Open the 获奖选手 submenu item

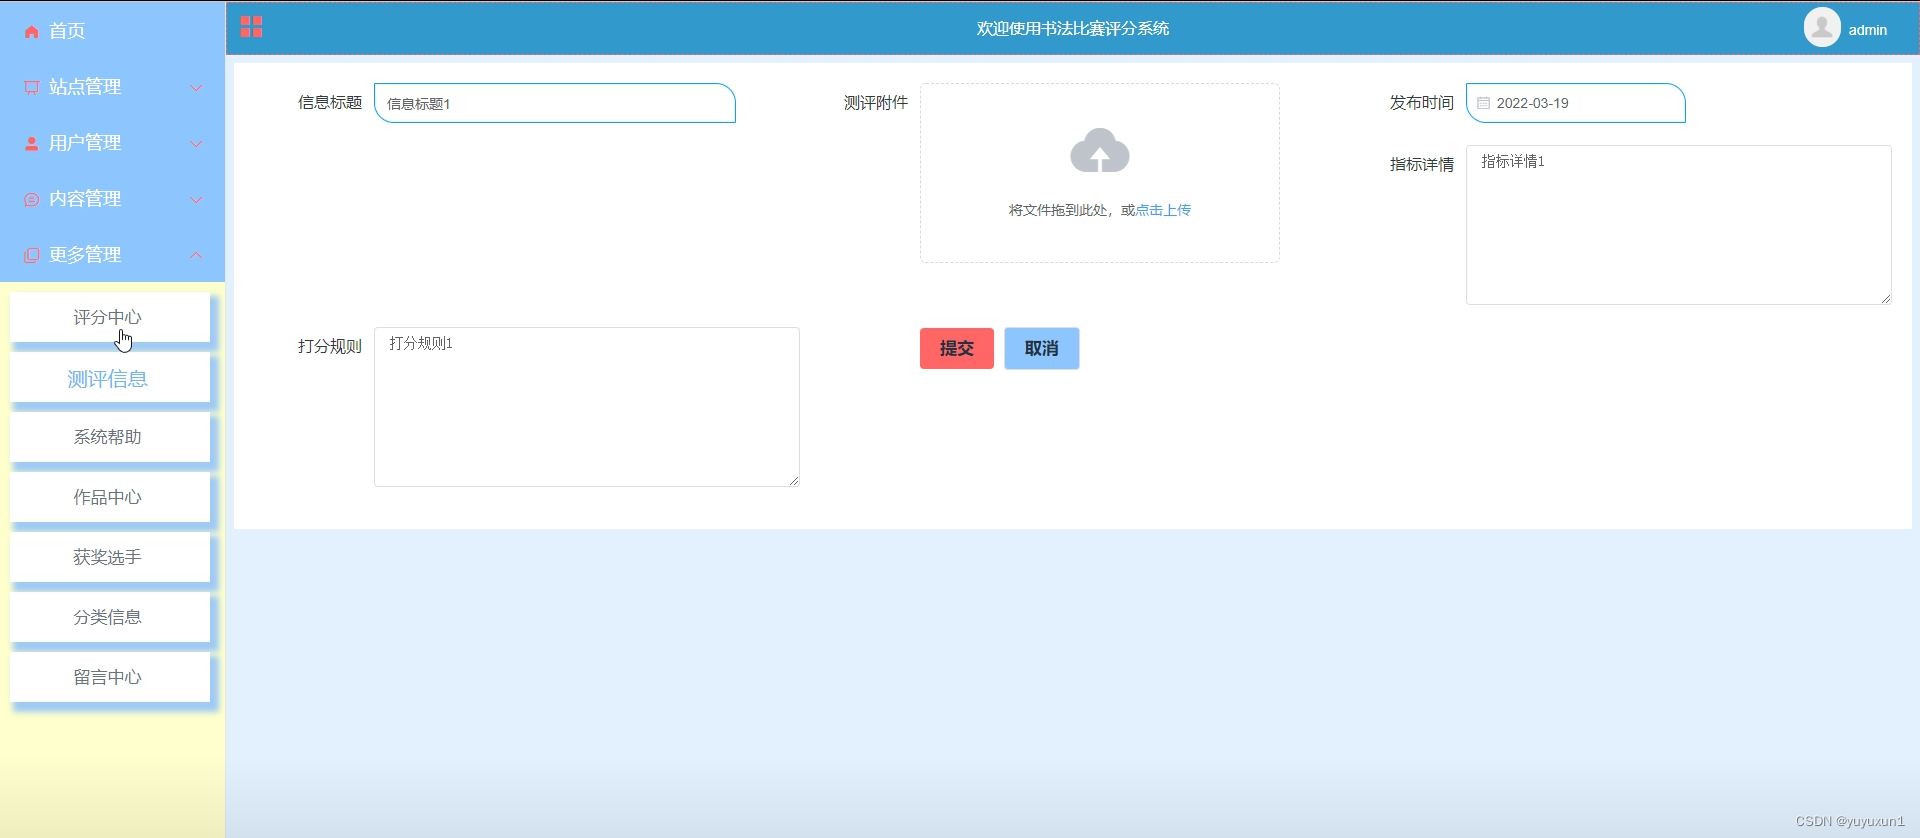110,557
